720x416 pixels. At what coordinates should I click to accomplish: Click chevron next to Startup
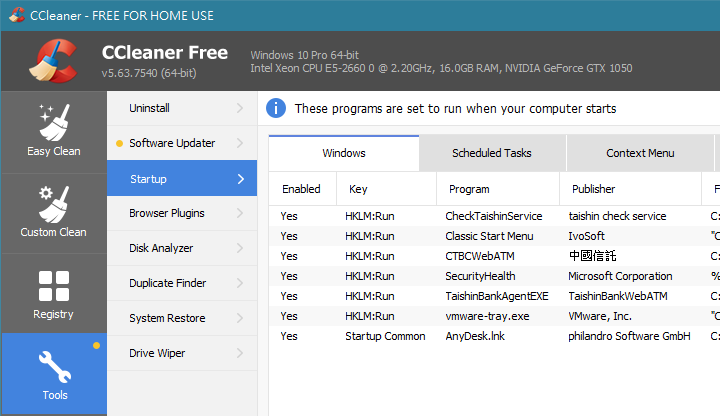pos(241,179)
